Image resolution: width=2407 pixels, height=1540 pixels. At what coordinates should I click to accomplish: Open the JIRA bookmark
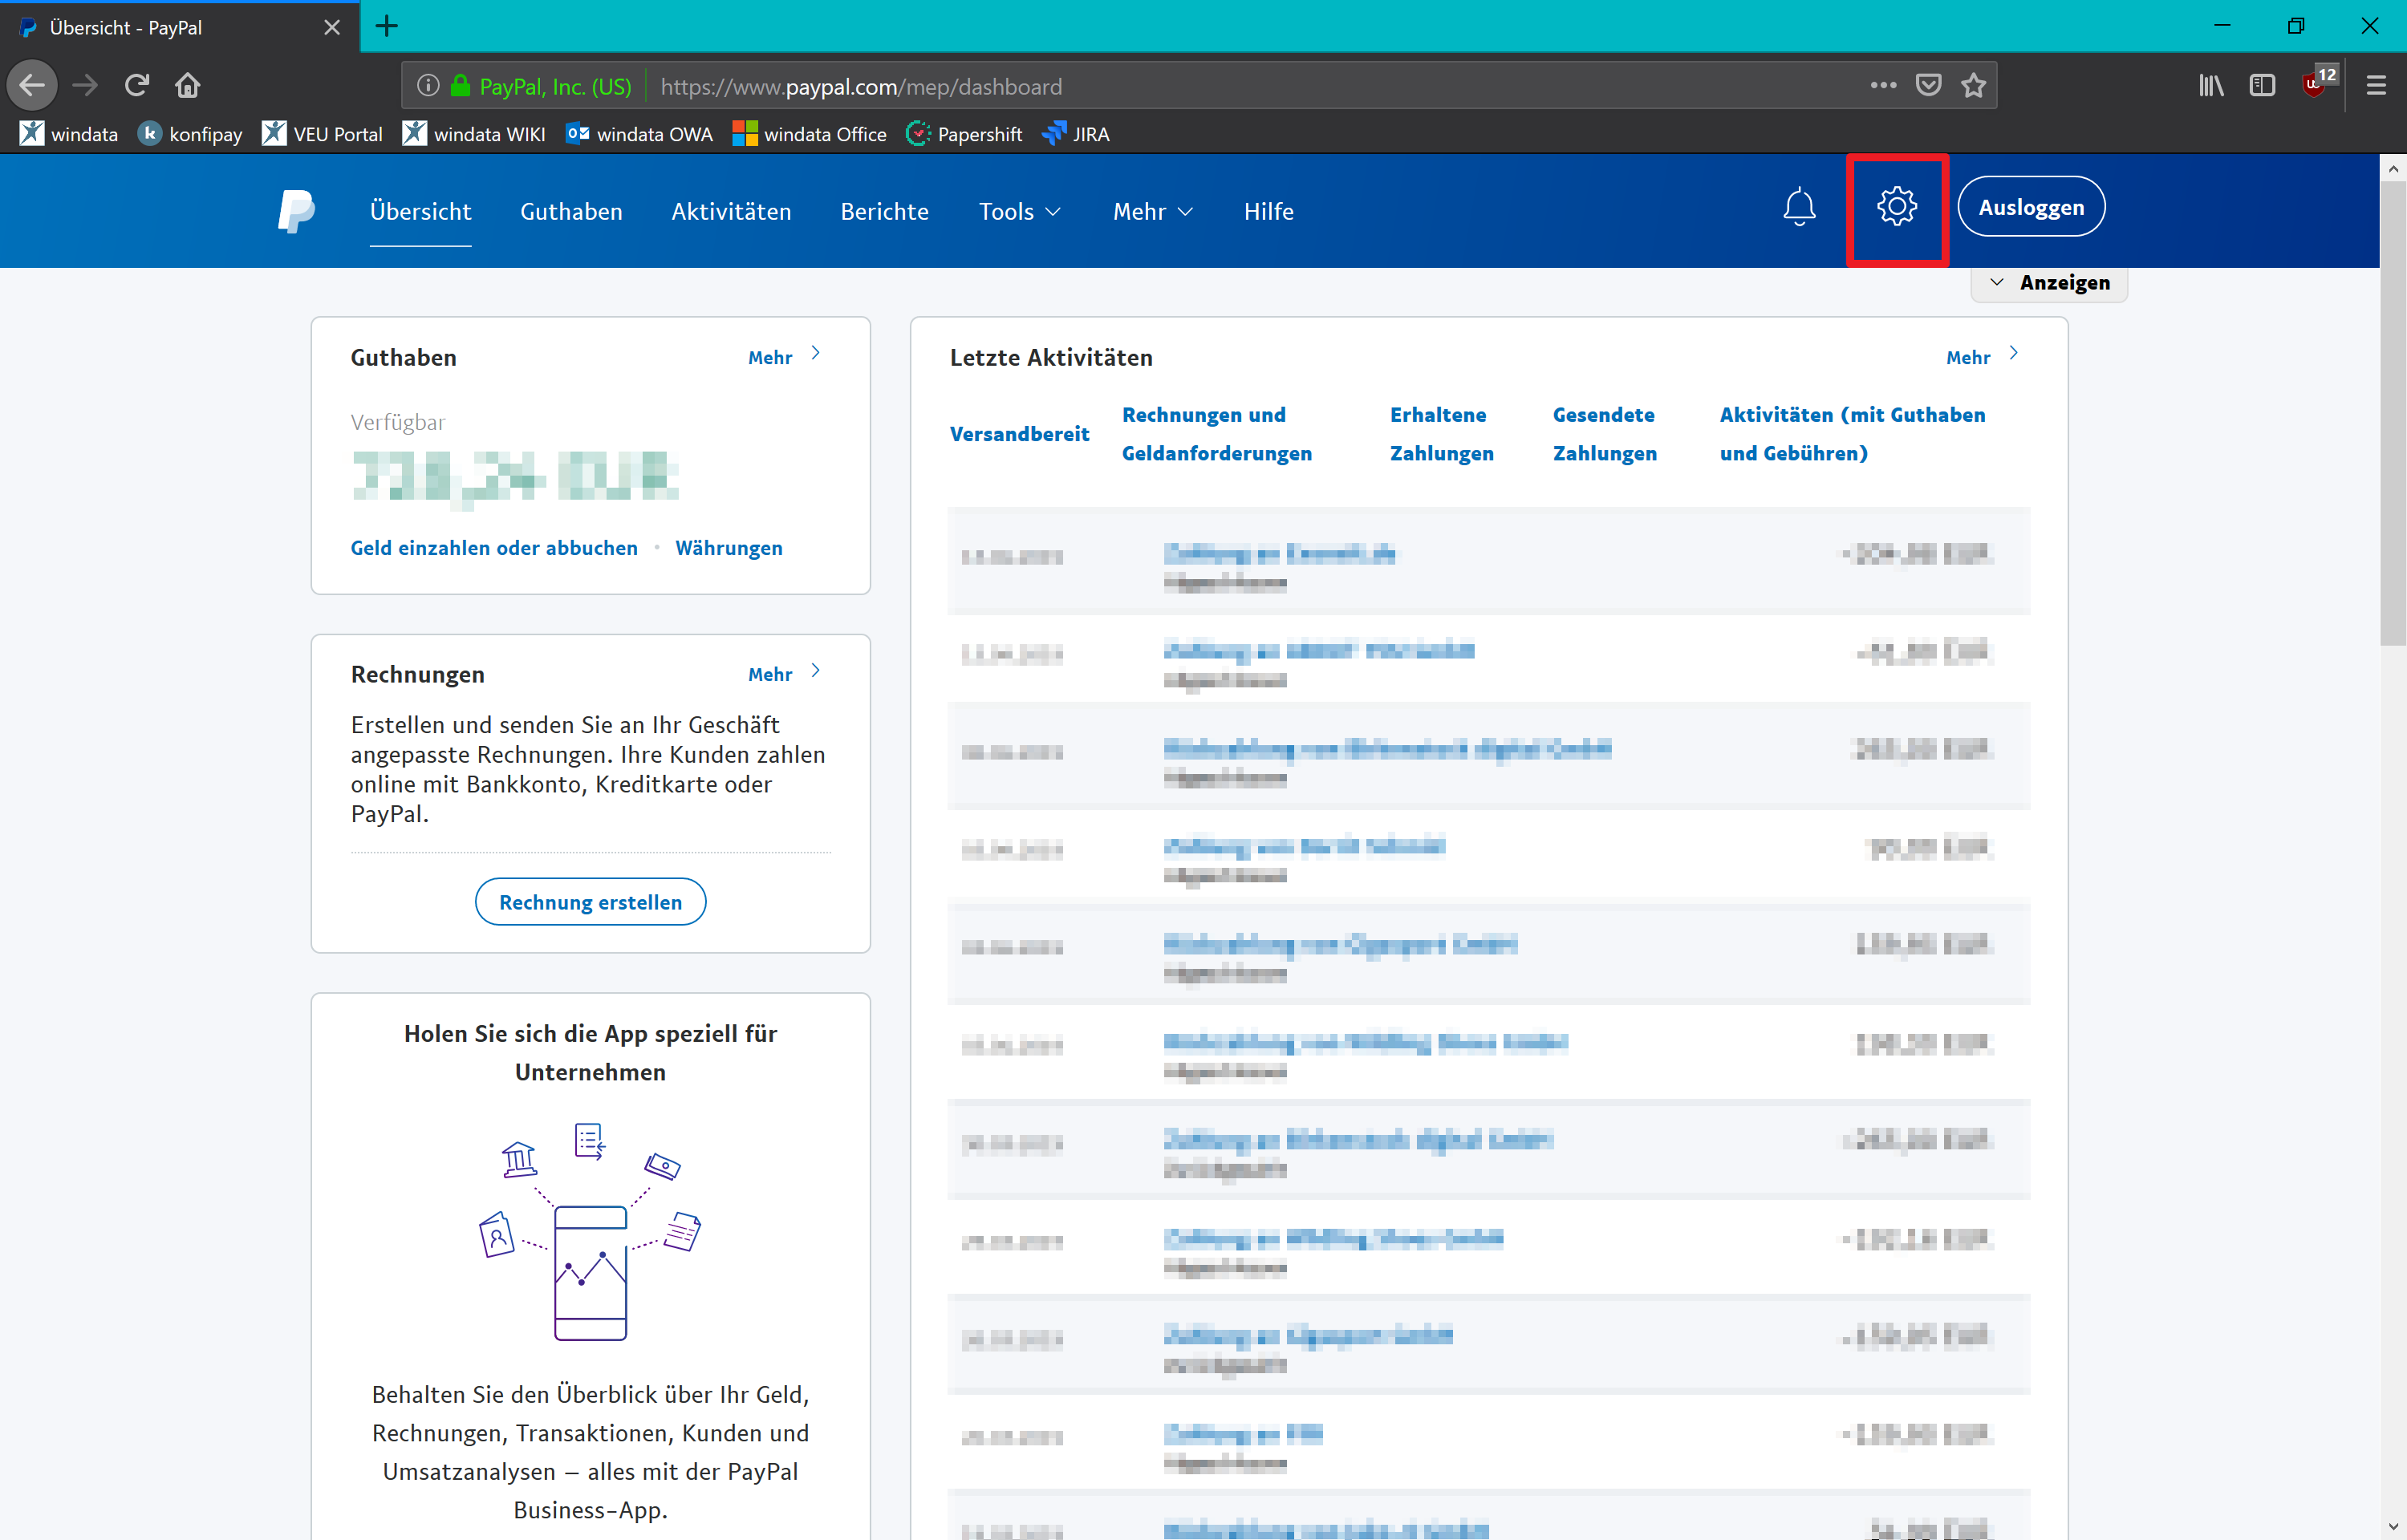coord(1076,134)
